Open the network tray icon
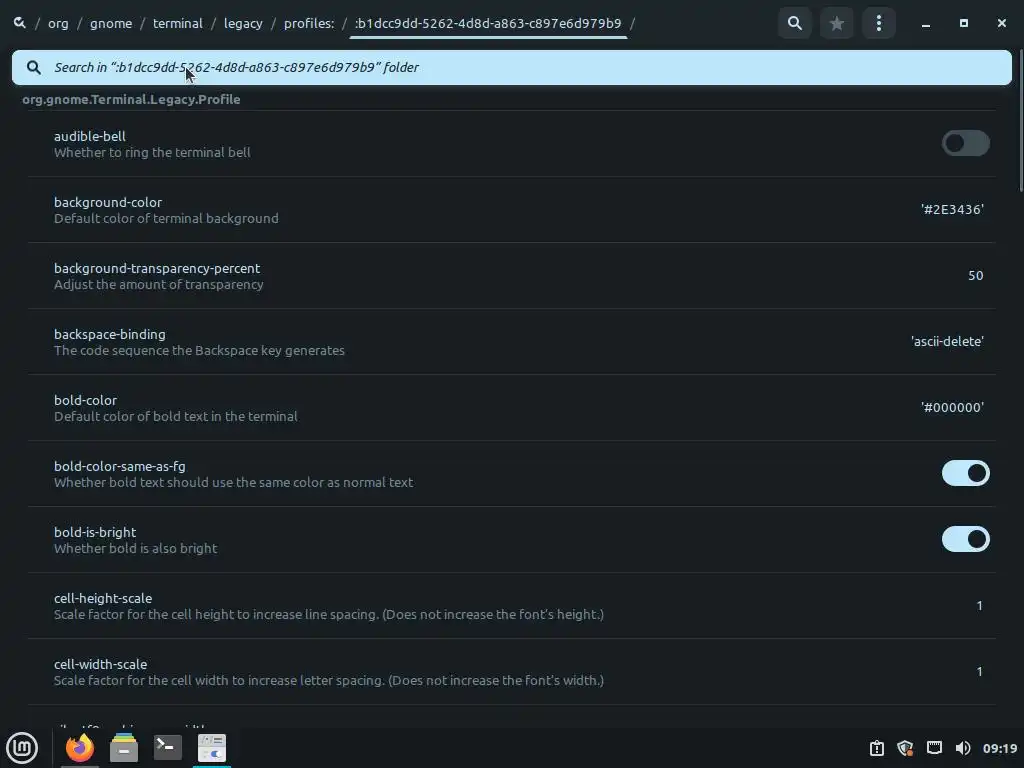 pos(934,748)
